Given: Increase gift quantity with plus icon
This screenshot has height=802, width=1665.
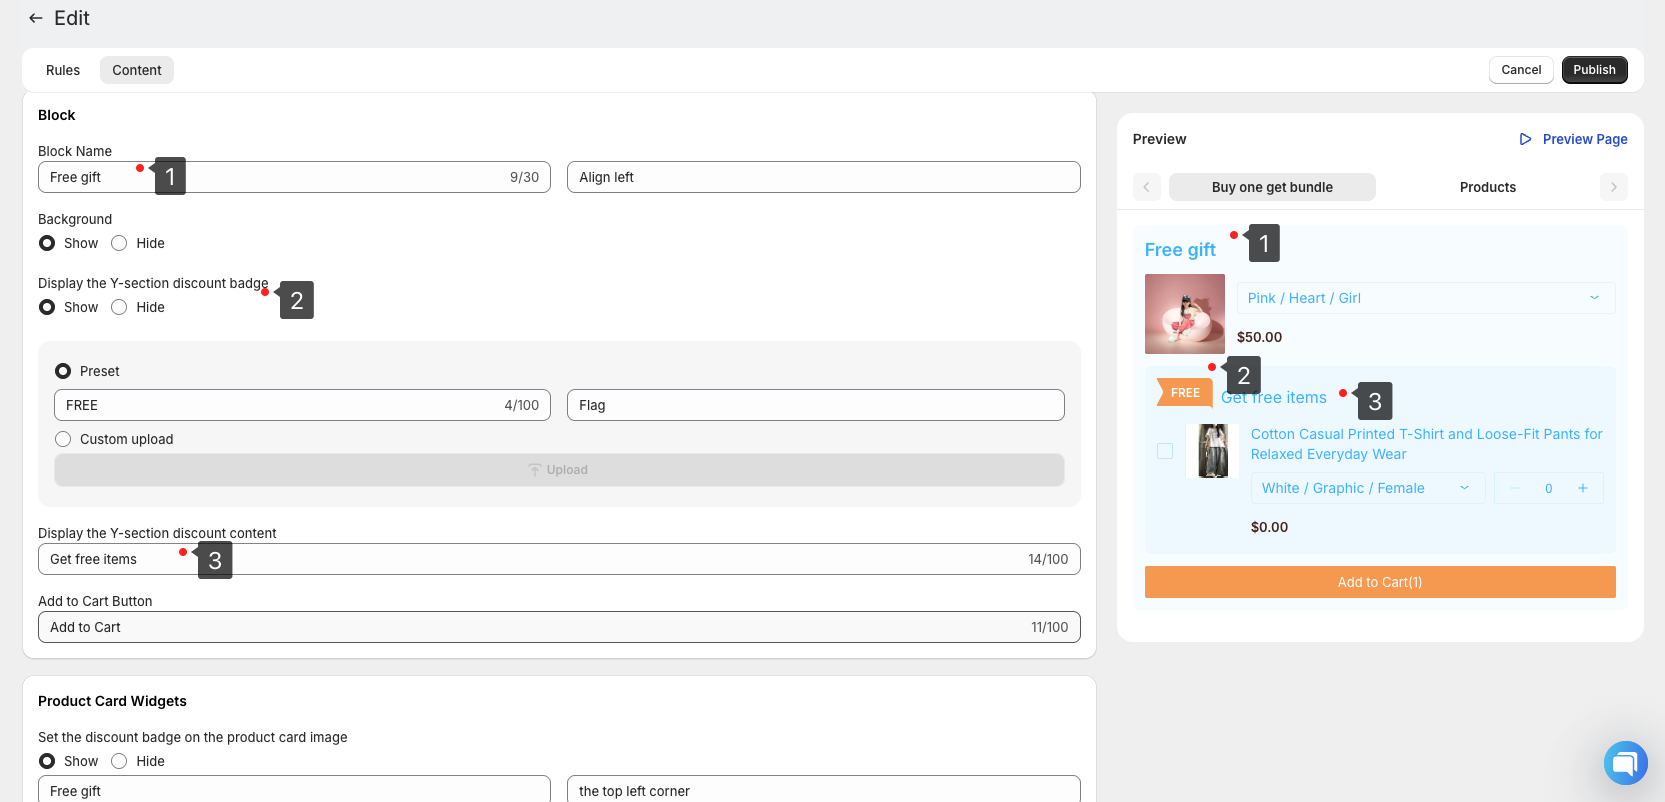Looking at the screenshot, I should pyautogui.click(x=1583, y=488).
